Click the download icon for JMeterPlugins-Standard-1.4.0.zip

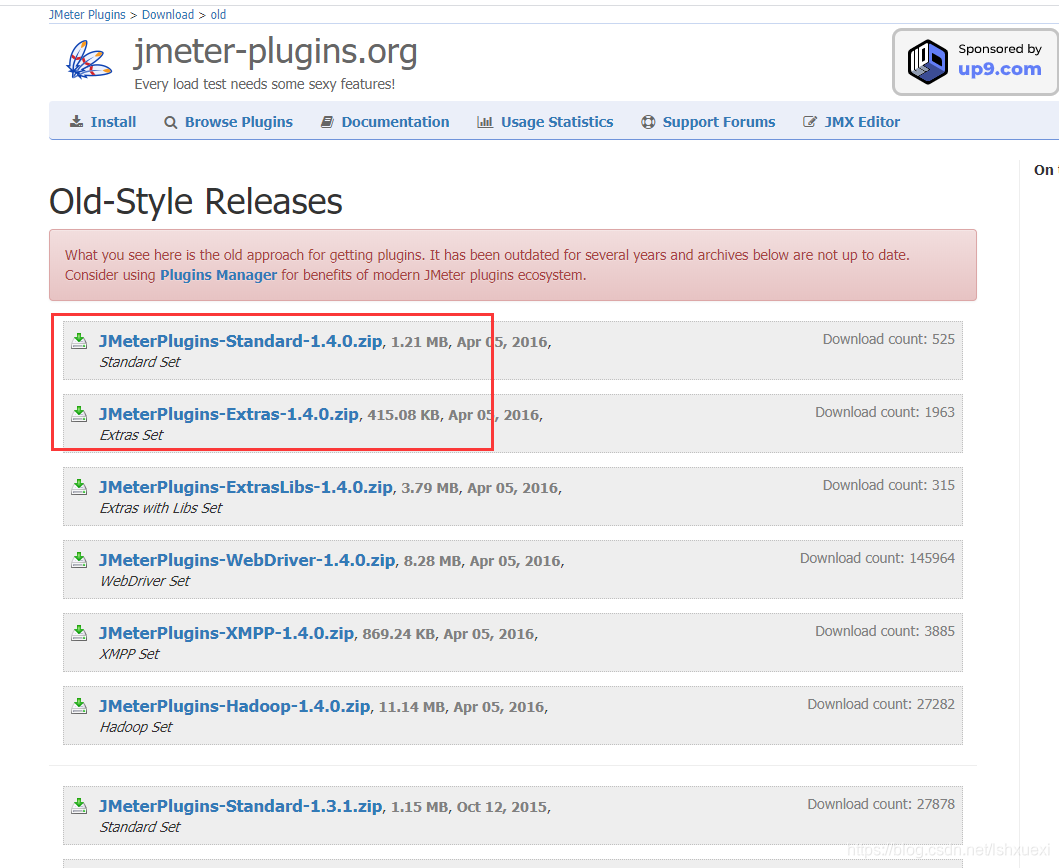[79, 340]
